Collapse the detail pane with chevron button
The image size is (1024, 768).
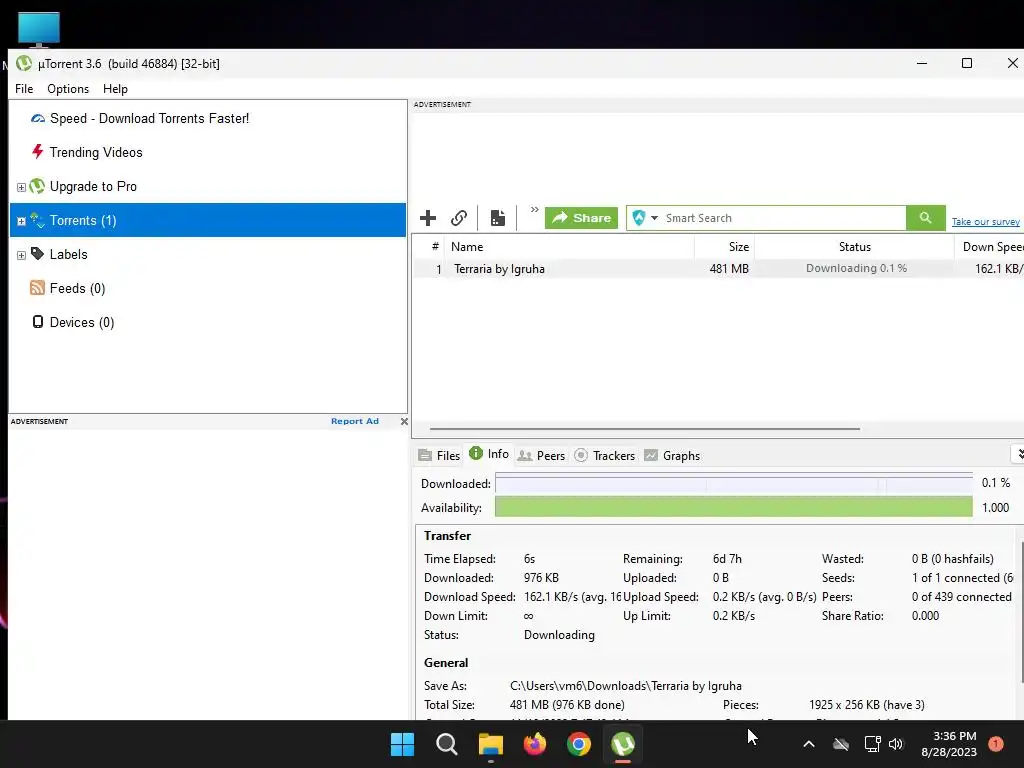pyautogui.click(x=1019, y=454)
